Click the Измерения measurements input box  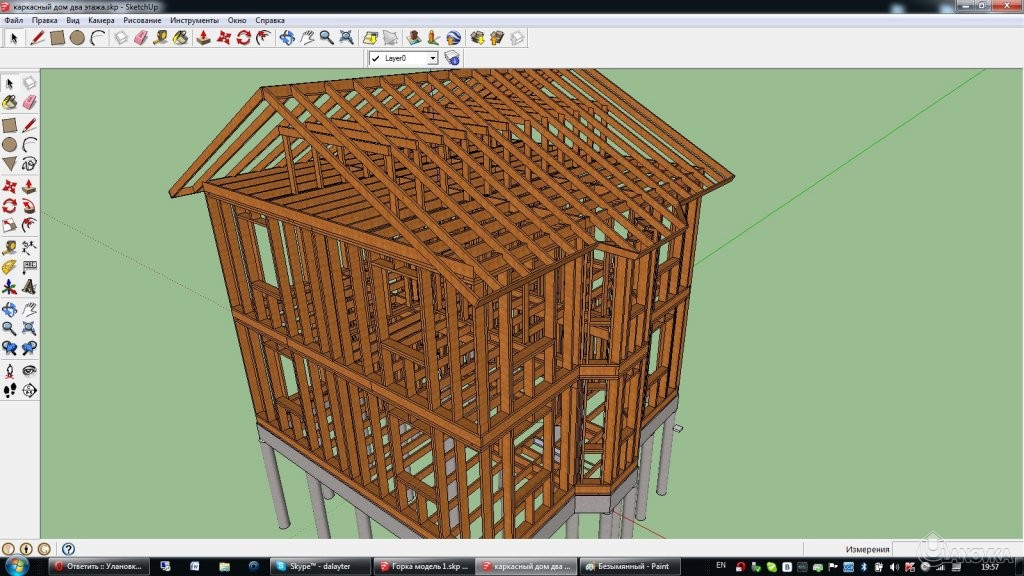pos(955,549)
